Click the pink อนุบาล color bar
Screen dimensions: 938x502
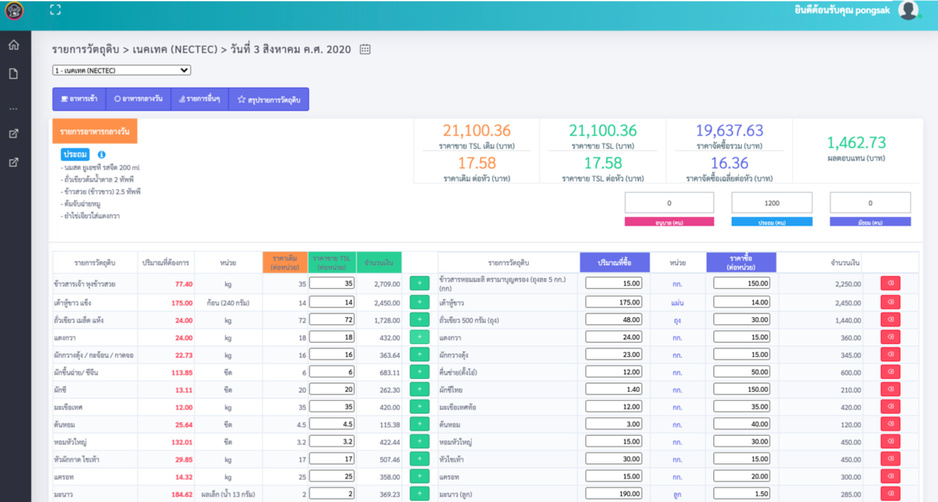tap(669, 222)
